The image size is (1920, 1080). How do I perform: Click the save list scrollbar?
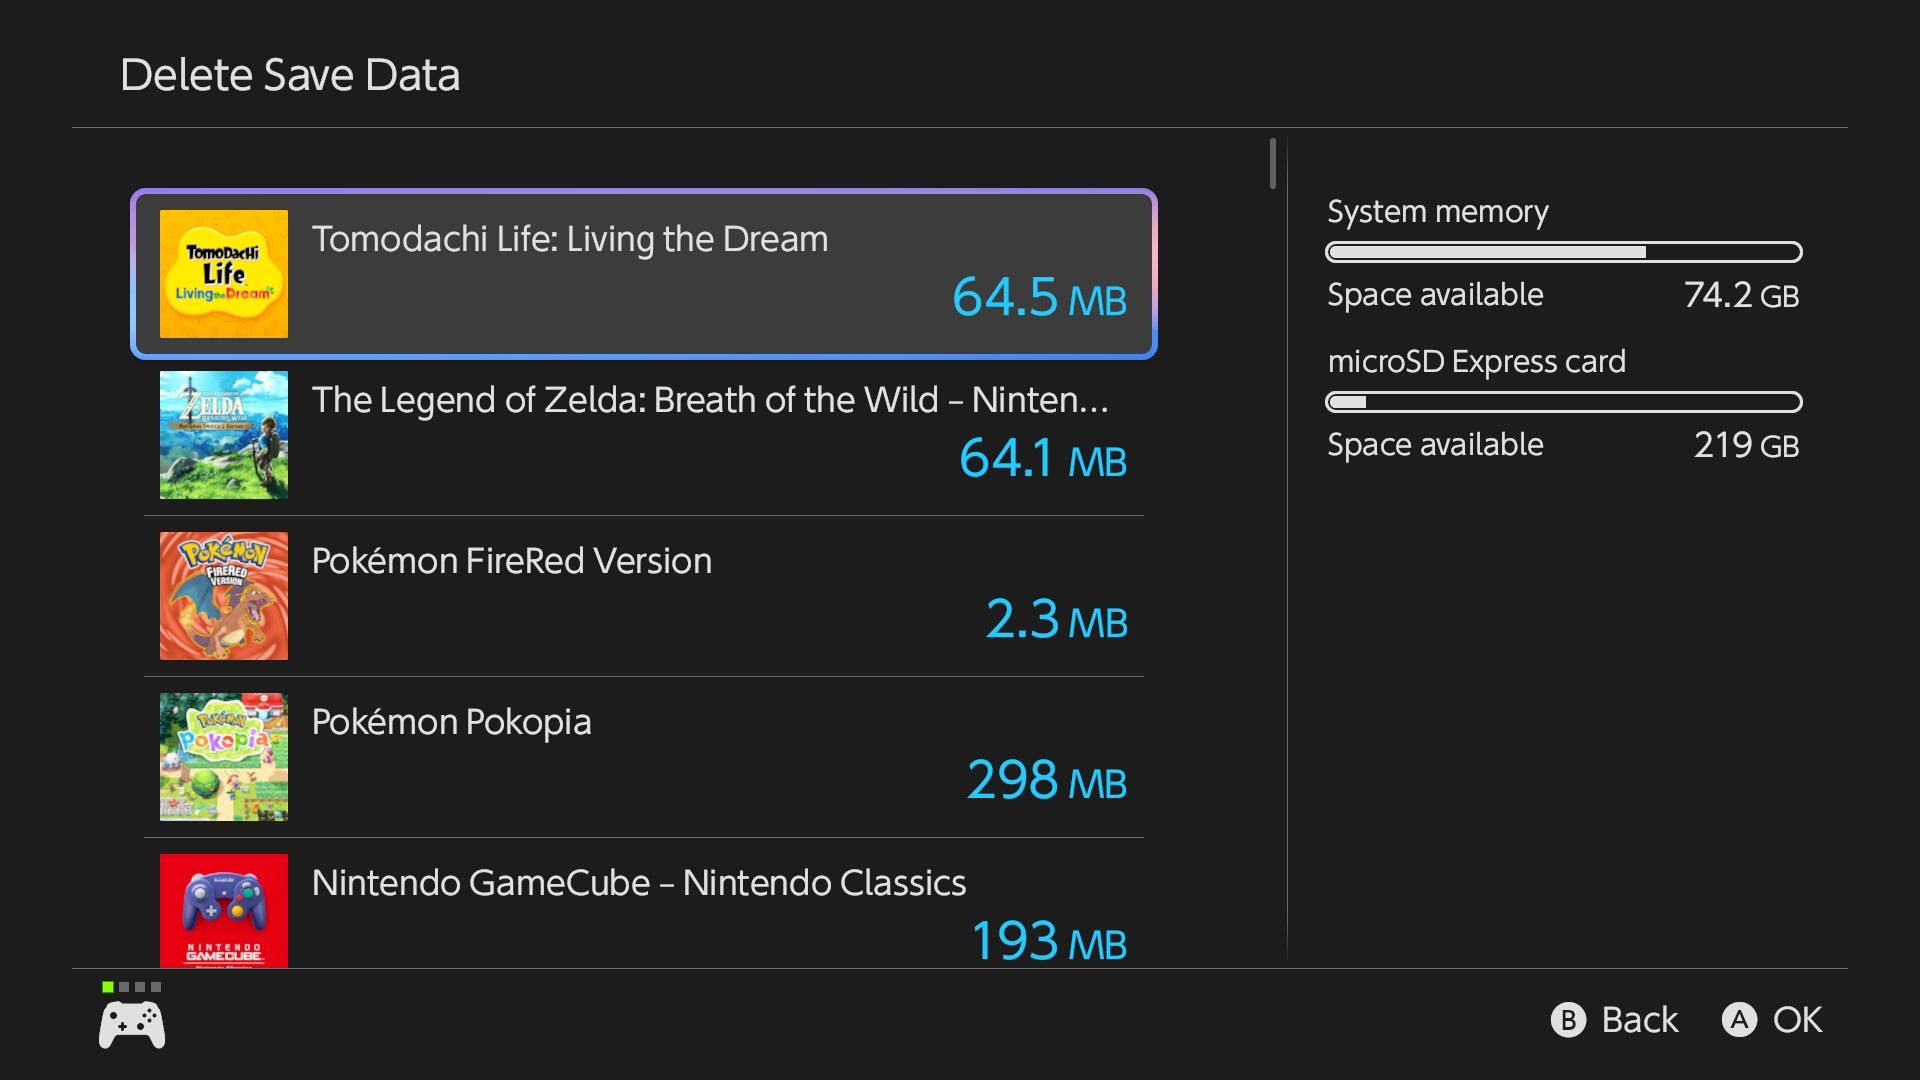(x=1273, y=164)
